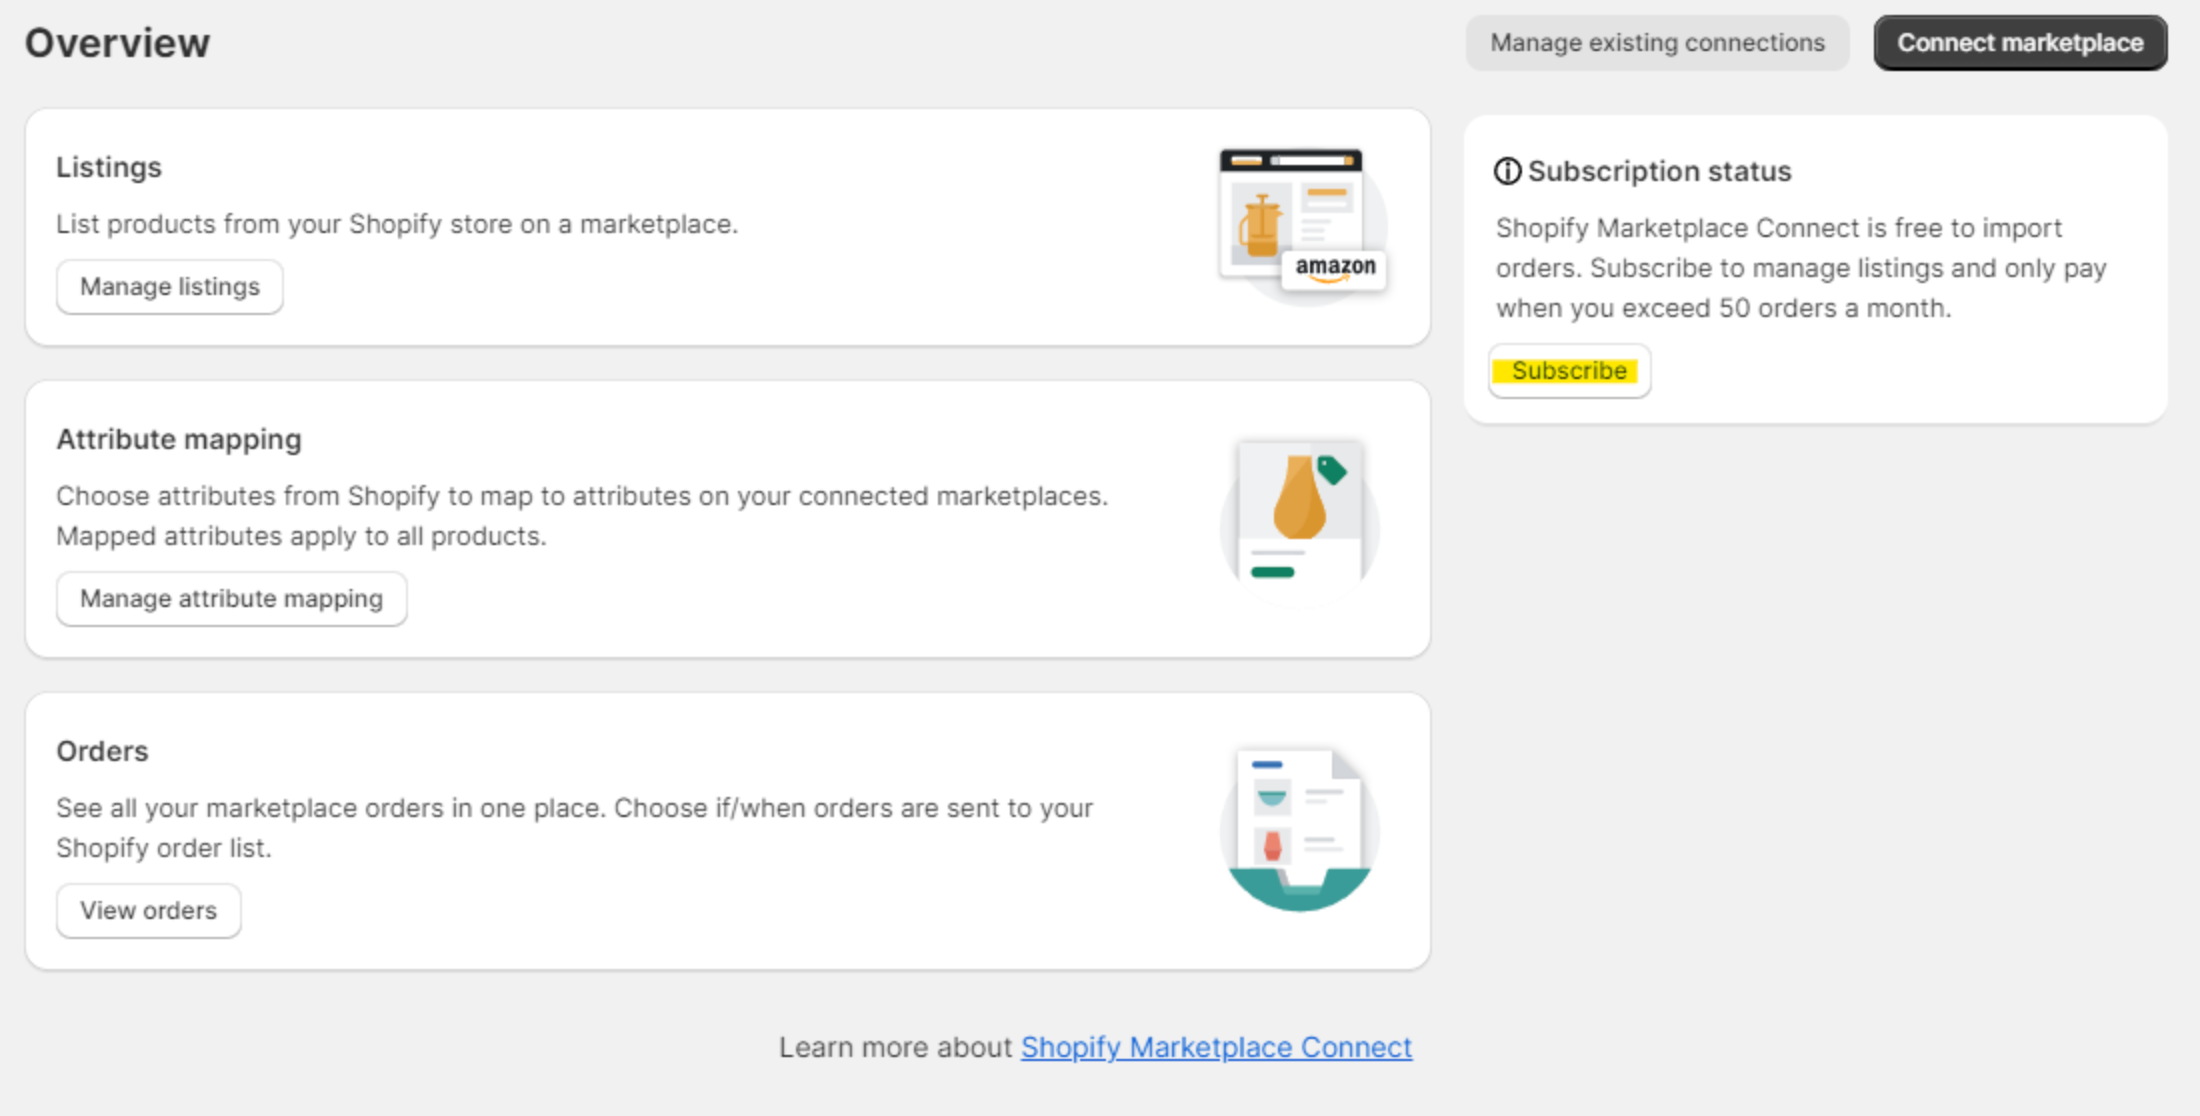This screenshot has height=1116, width=2200.
Task: Open Manage listings
Action: point(170,287)
